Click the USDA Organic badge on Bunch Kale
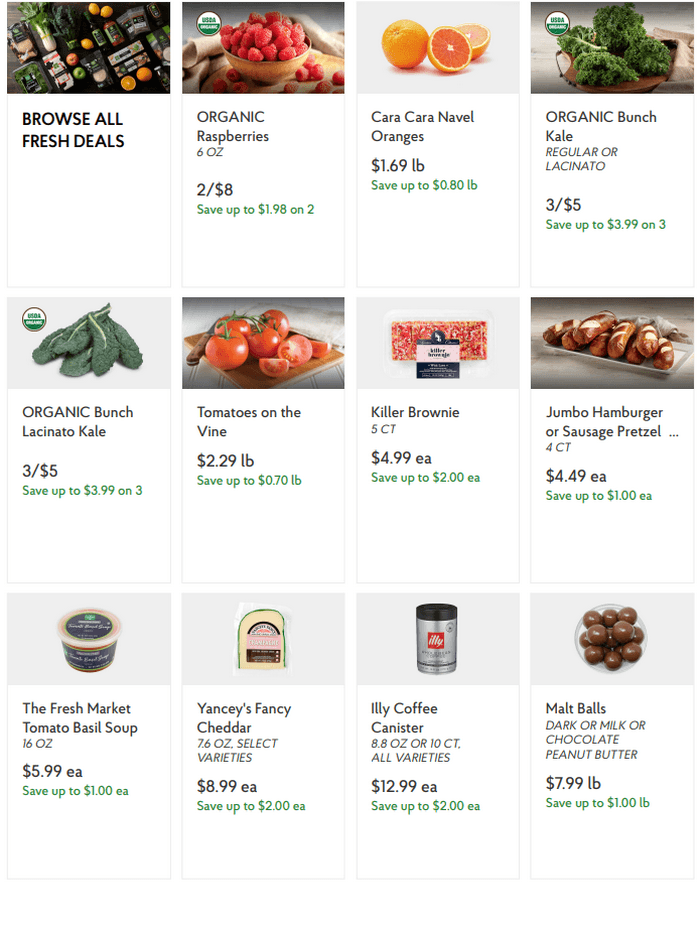The width and height of the screenshot is (700, 925). [557, 24]
